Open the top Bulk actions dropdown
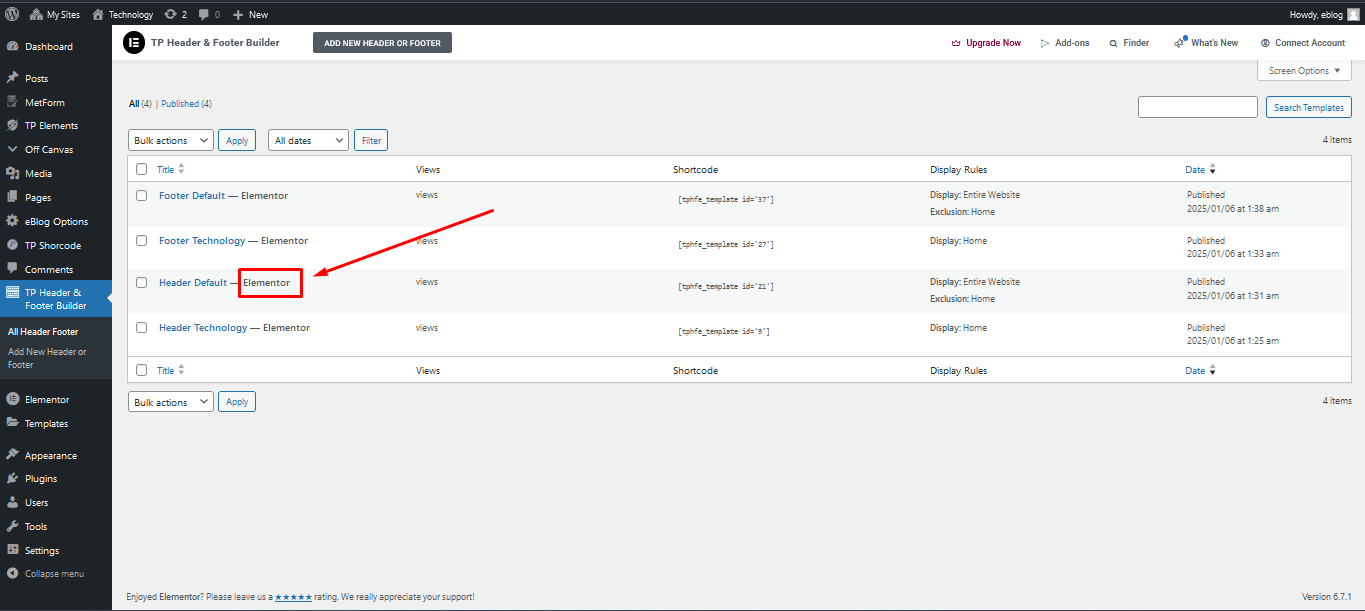Screen dimensions: 1365x611 coord(171,141)
